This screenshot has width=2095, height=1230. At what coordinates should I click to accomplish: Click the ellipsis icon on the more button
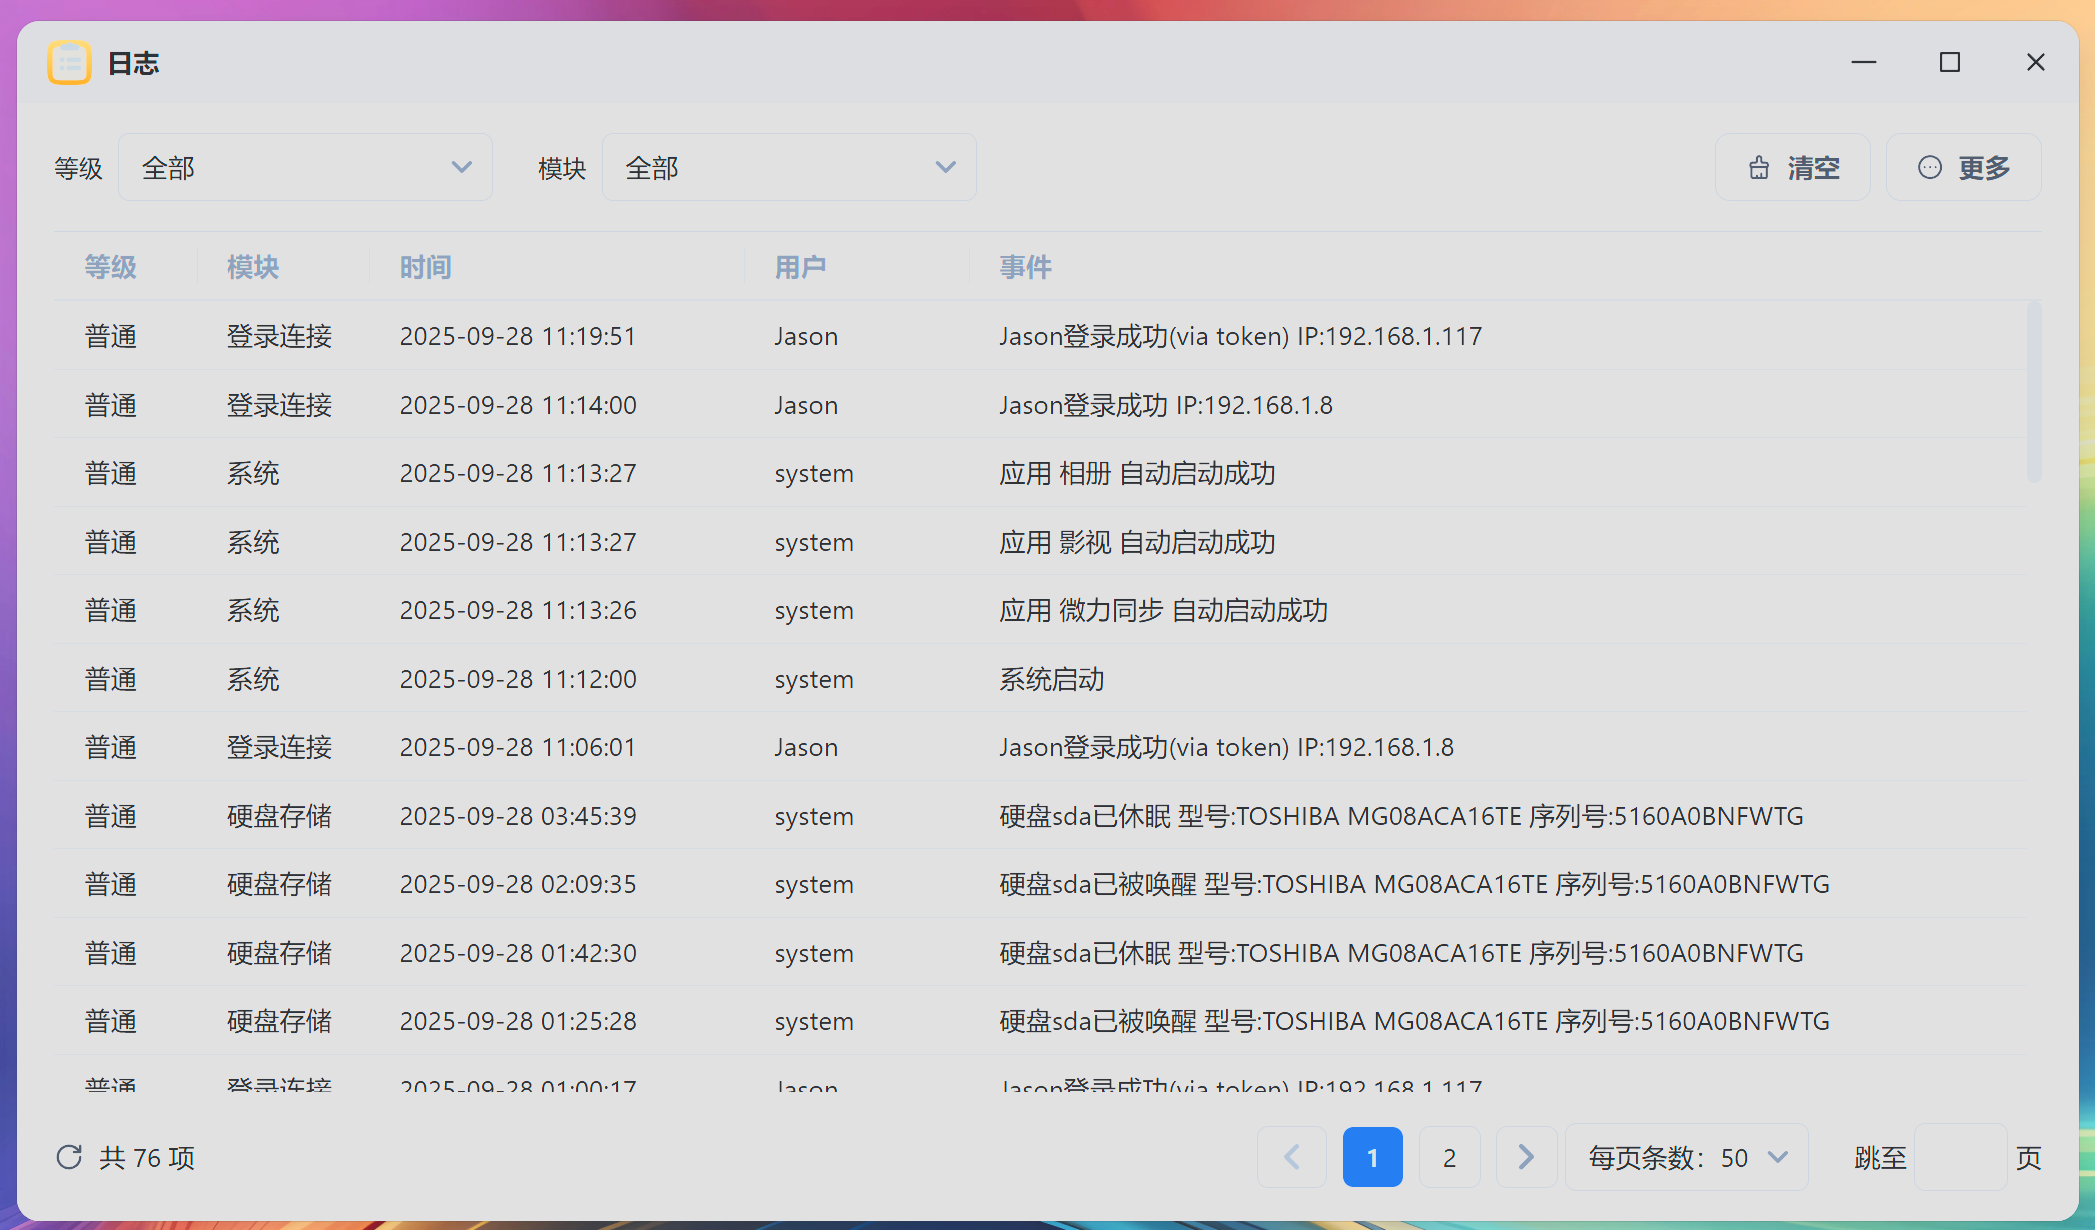[x=1930, y=168]
